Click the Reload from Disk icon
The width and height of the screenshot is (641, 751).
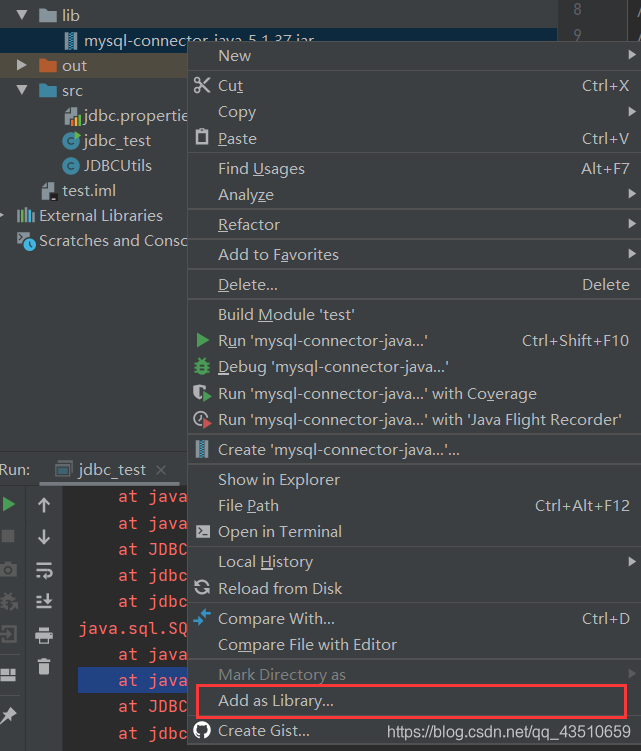click(202, 587)
